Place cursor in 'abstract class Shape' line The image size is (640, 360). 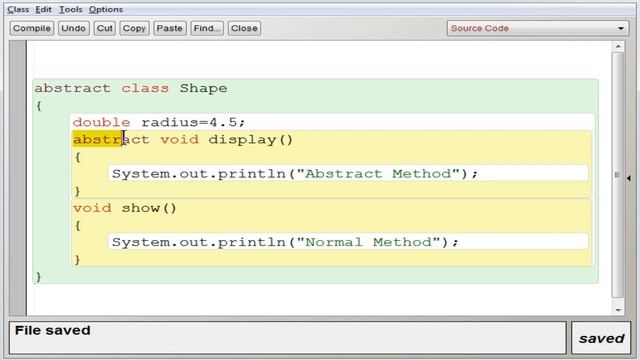(x=131, y=88)
